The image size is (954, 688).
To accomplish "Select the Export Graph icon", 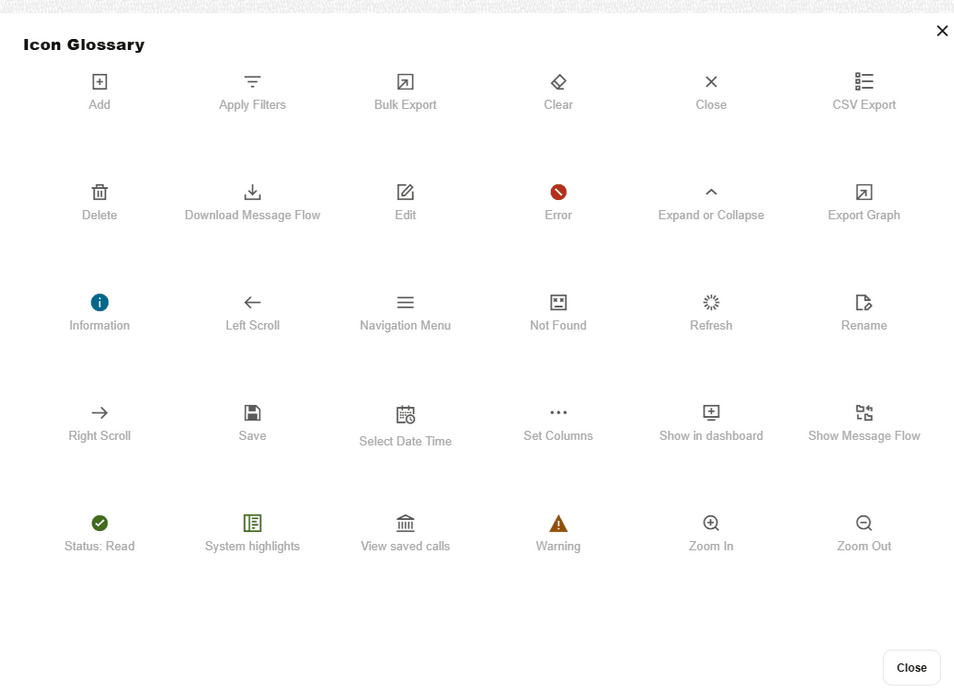I will pyautogui.click(x=863, y=191).
